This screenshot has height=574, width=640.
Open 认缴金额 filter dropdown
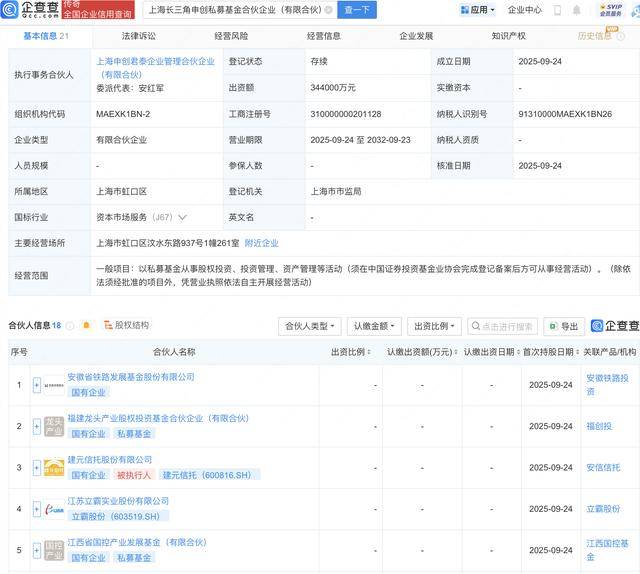pyautogui.click(x=374, y=326)
